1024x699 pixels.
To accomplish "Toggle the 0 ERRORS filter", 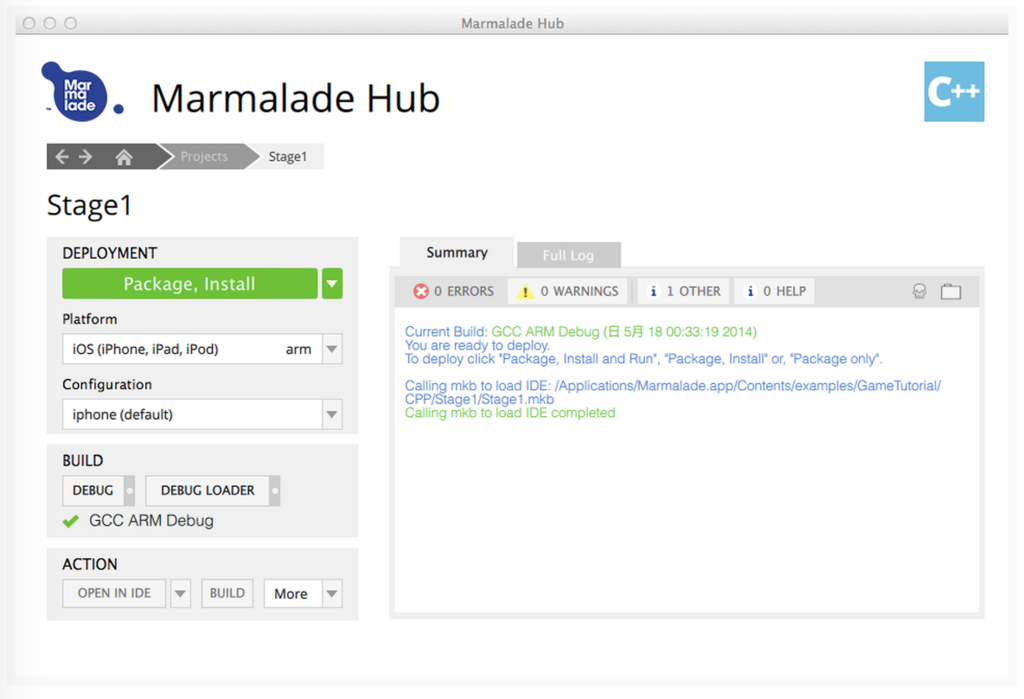I will 453,291.
